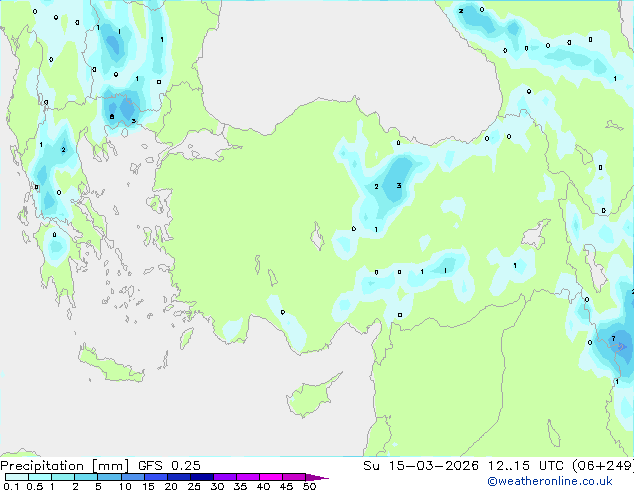Screen dimensions: 634x490
Task: Click the 40–45 mm magenta legend box
Action: (x=271, y=477)
